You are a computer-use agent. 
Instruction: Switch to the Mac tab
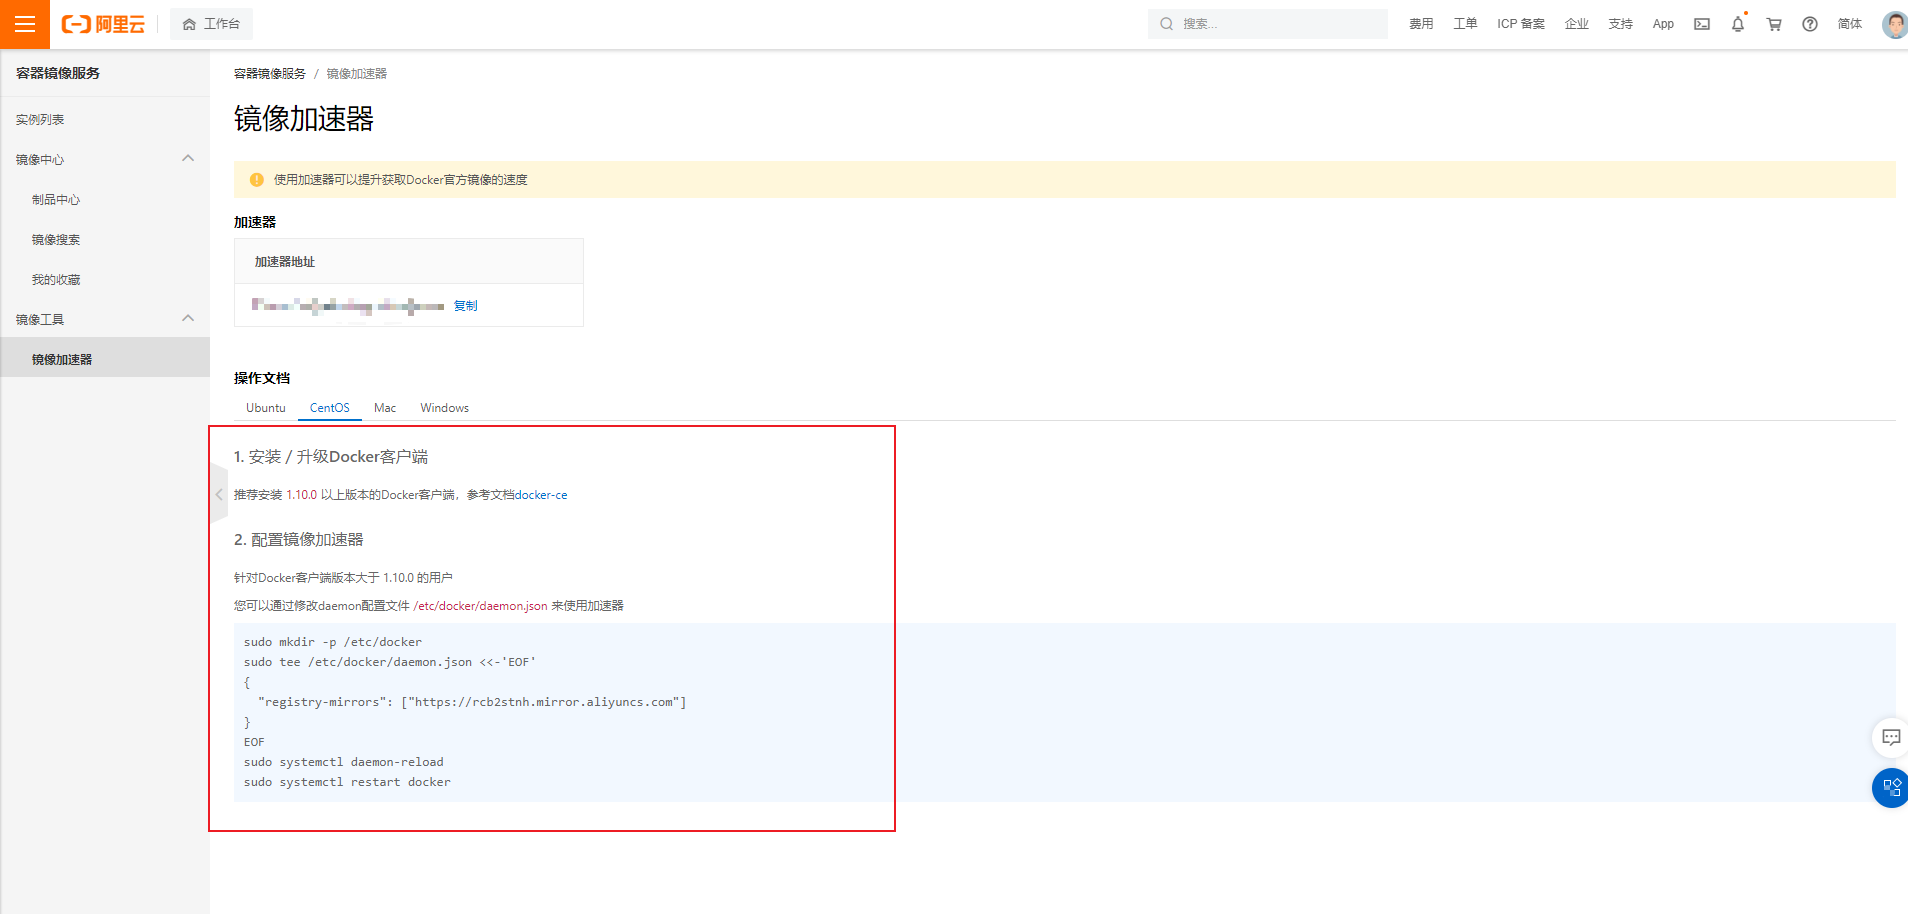click(385, 408)
